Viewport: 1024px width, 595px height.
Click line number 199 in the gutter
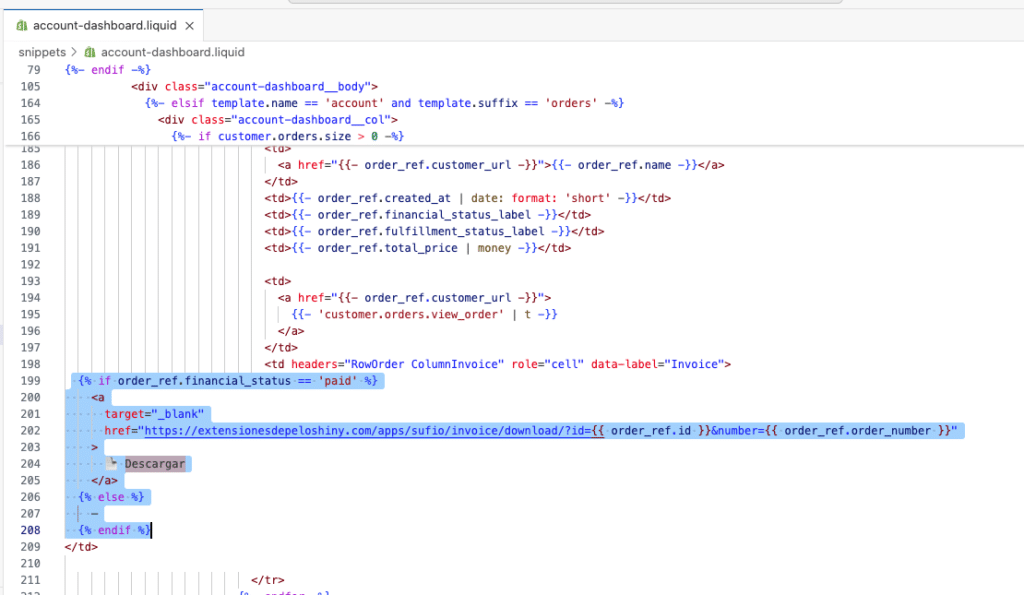[x=30, y=381]
